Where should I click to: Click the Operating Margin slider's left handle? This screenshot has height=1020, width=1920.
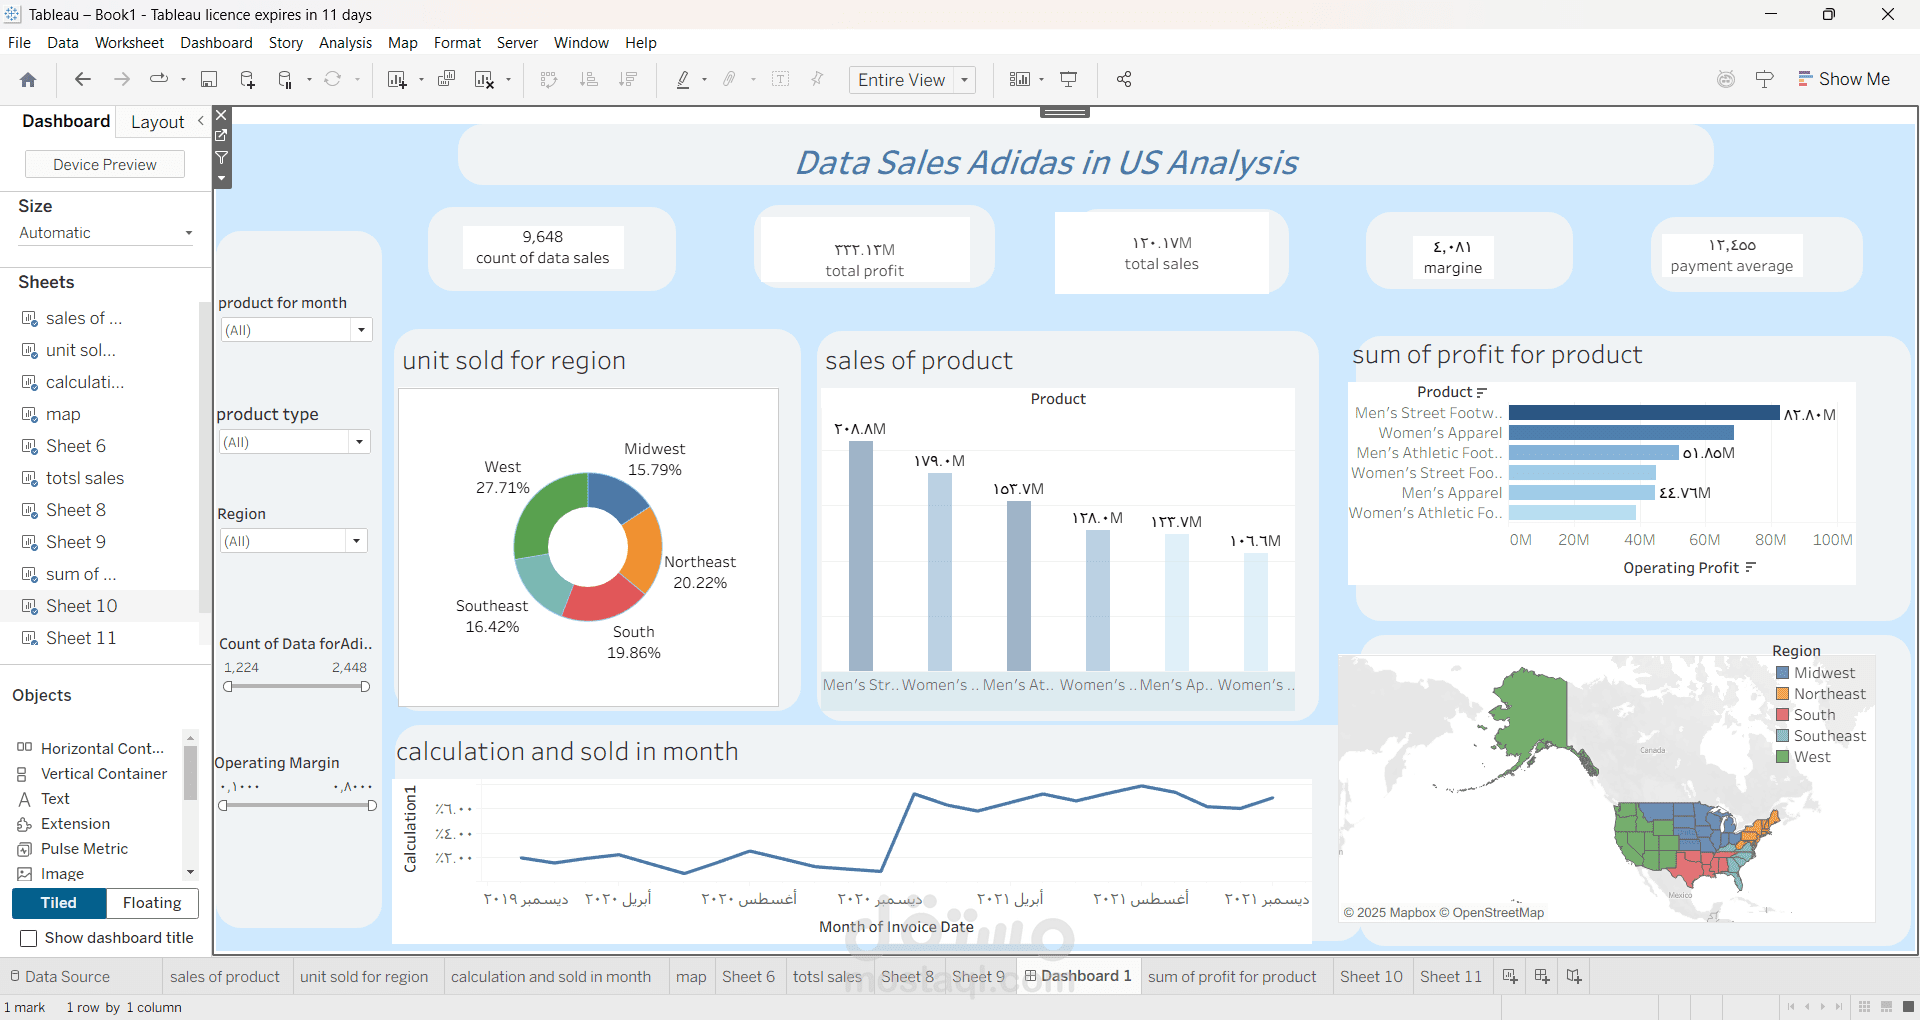tap(224, 805)
